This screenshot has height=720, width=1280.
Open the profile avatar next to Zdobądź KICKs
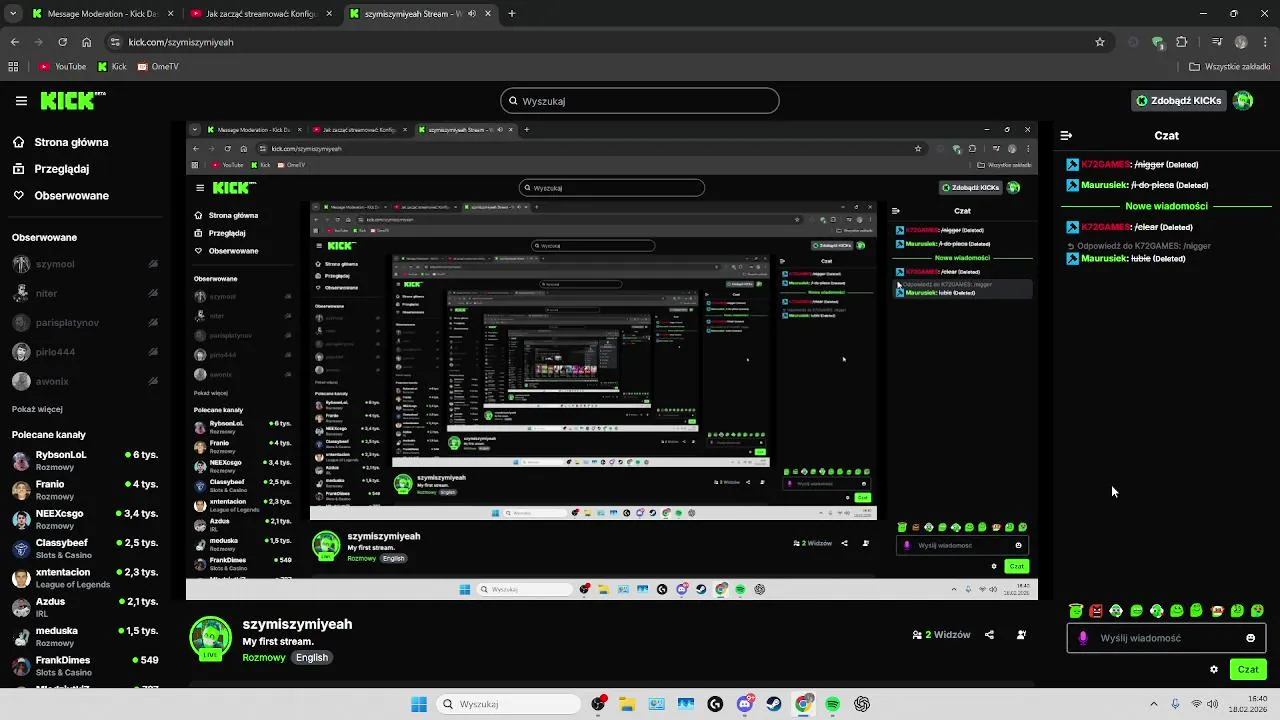point(1243,100)
